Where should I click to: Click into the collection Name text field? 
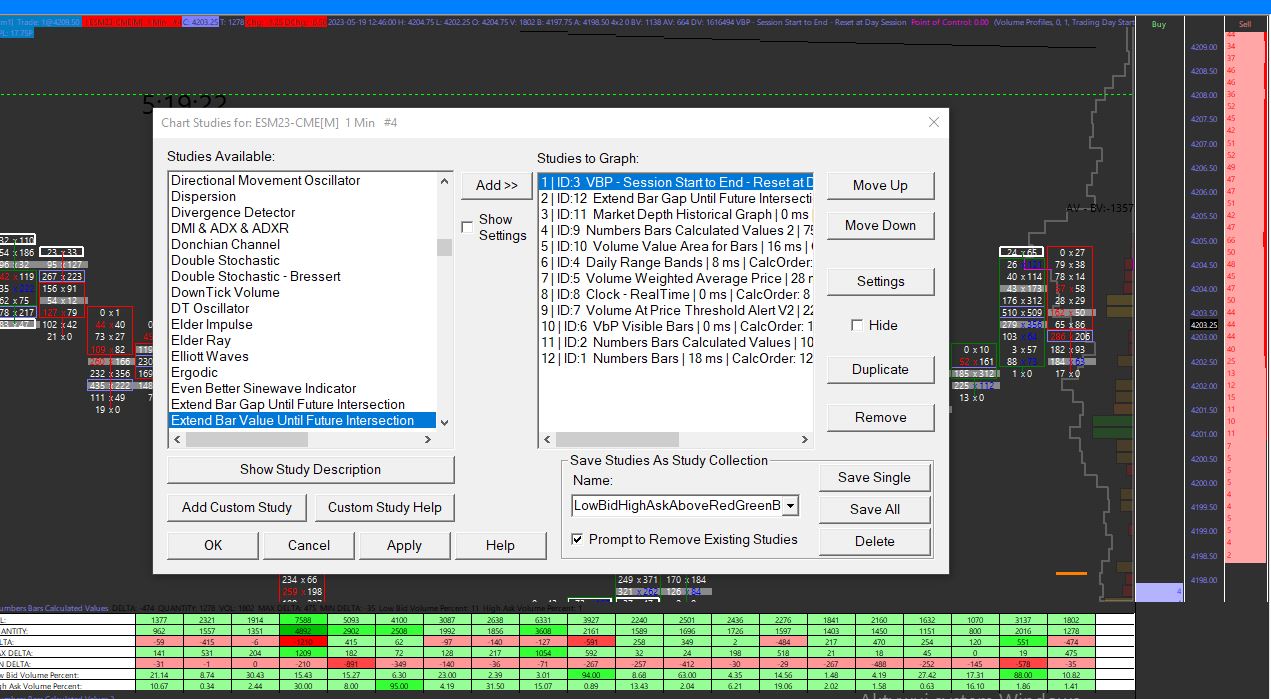click(x=677, y=506)
